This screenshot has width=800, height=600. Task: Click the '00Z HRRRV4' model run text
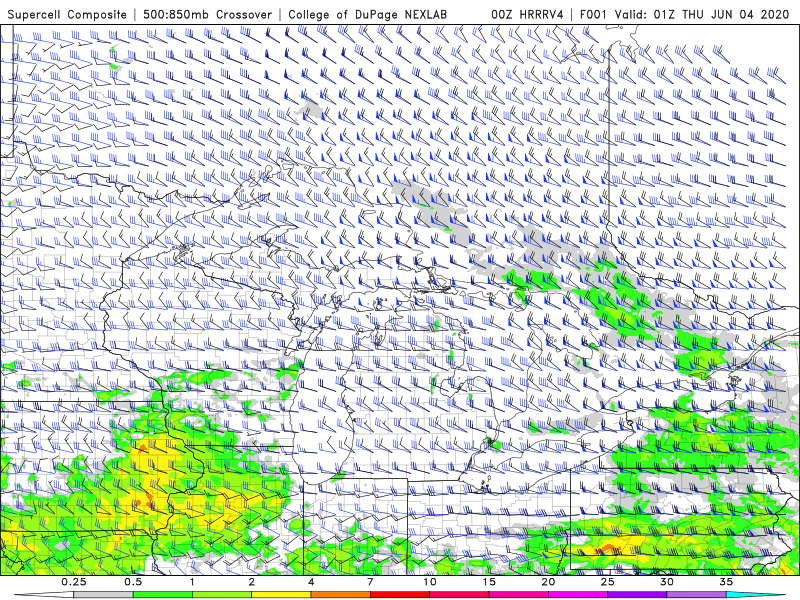[527, 15]
